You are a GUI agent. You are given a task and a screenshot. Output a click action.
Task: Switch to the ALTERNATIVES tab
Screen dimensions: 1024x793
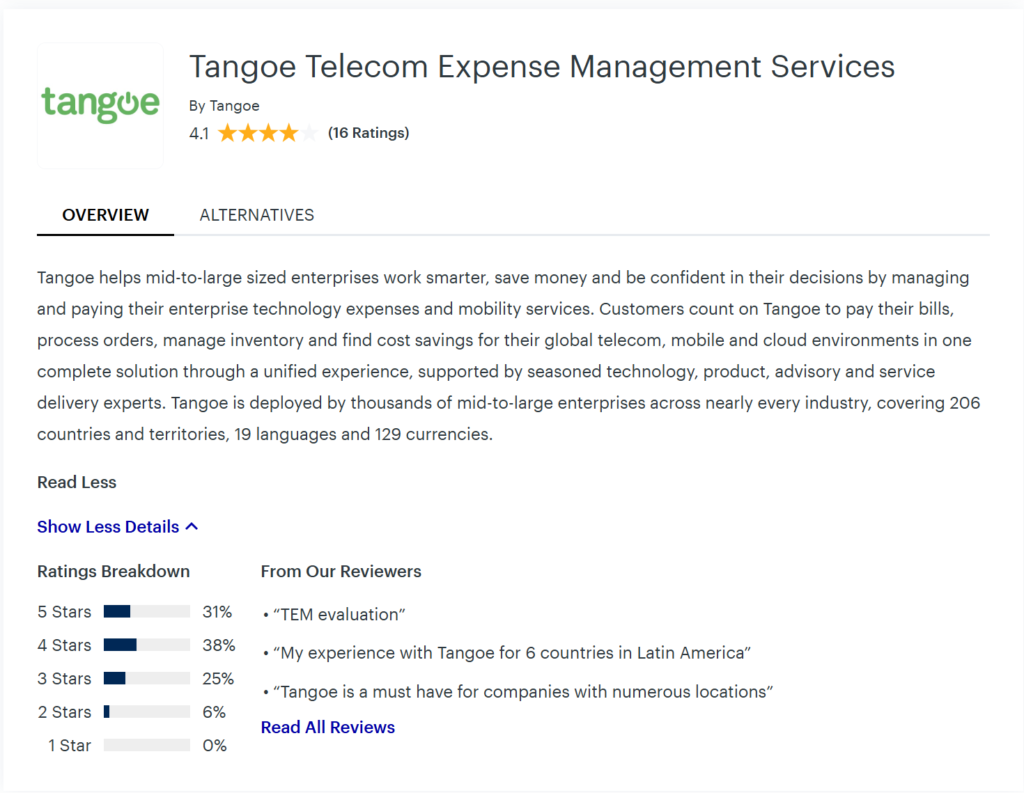256,214
